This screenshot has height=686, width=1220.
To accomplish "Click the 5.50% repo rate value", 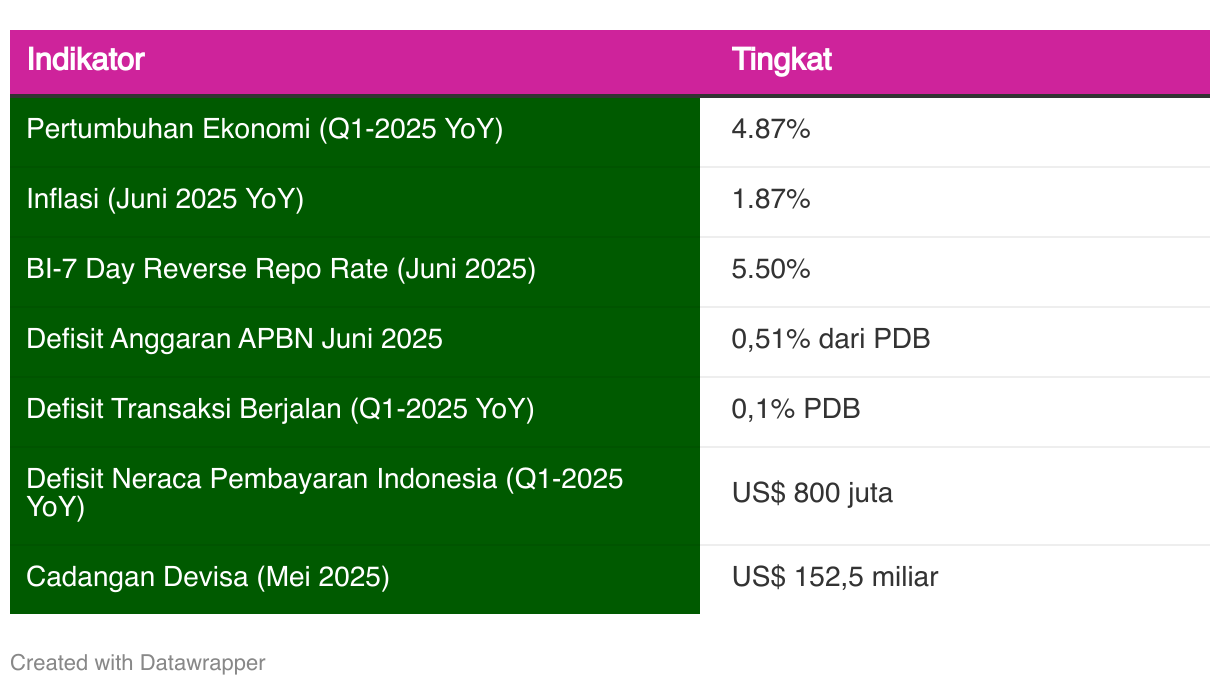I will [x=771, y=270].
